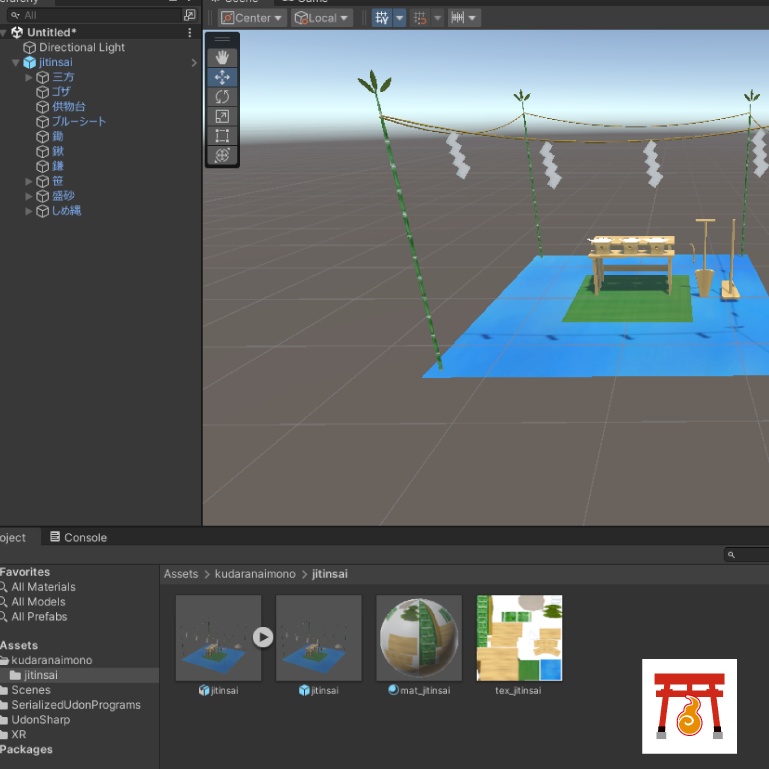Open the Local handle rotation dropdown
This screenshot has height=769, width=769.
click(322, 18)
